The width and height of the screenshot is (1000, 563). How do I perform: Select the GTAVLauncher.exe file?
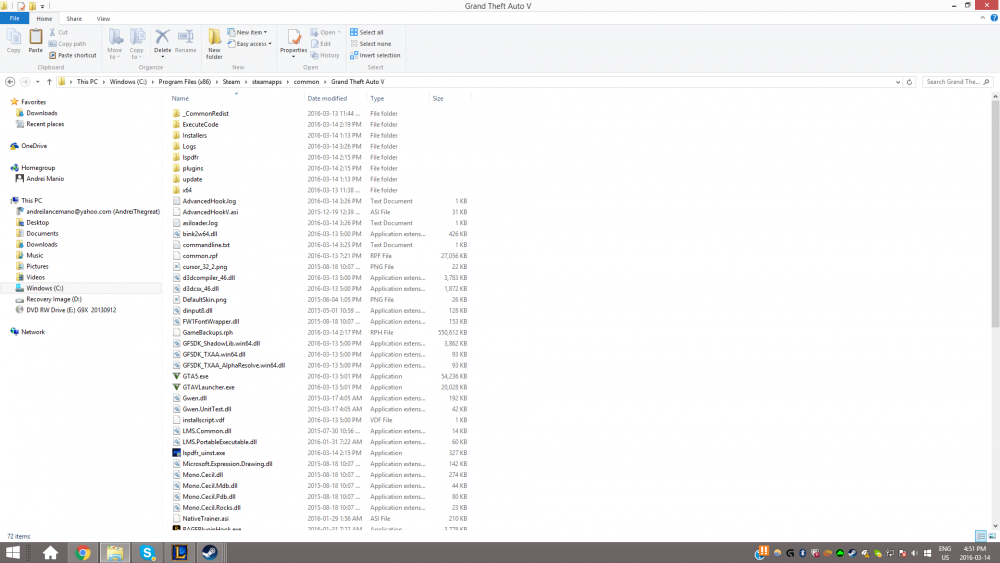coord(208,387)
